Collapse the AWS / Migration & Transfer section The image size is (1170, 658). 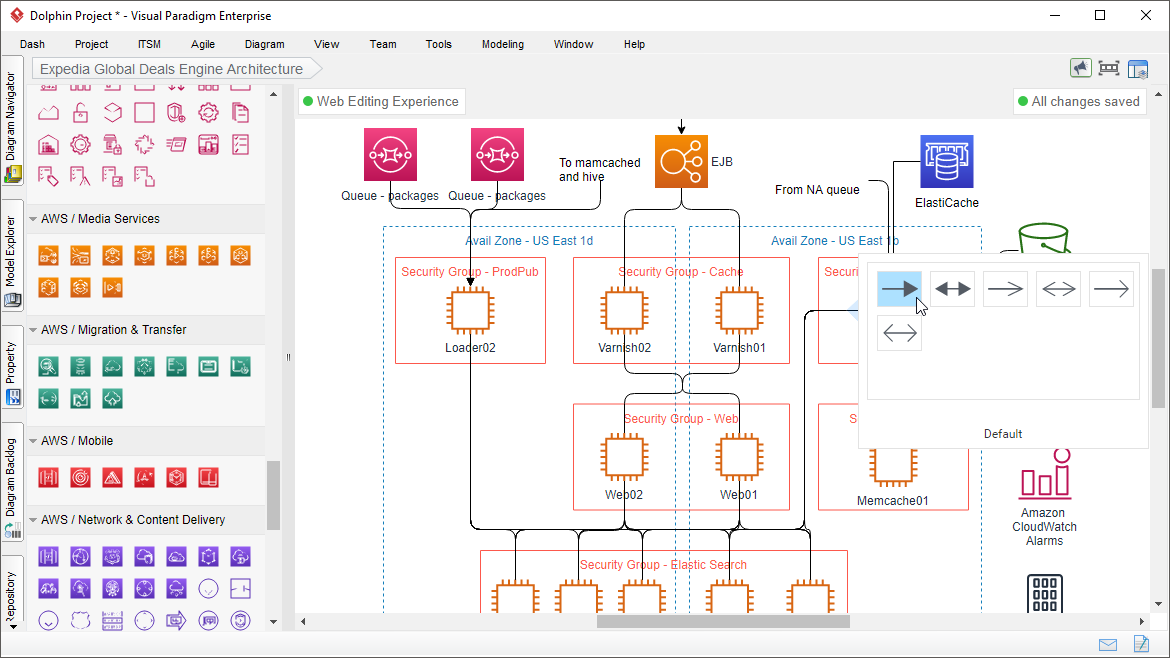coord(33,330)
